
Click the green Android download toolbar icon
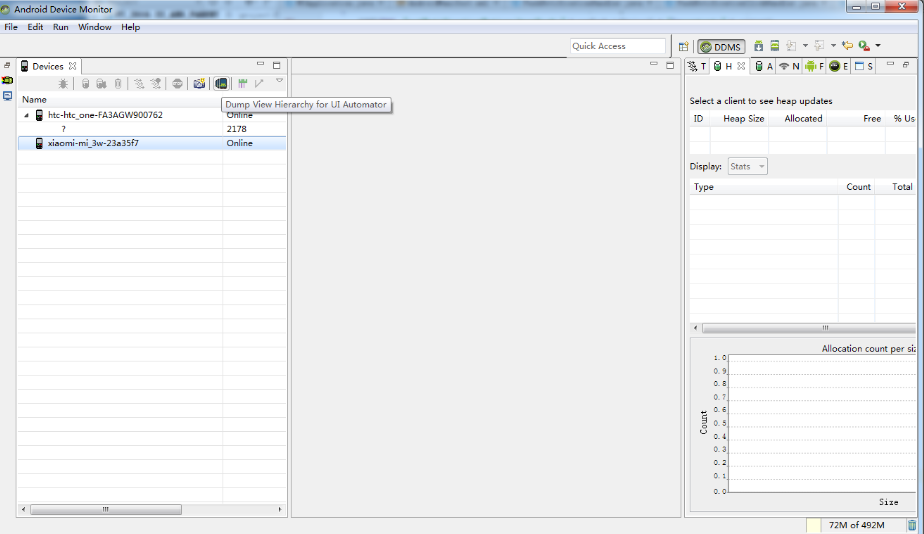(x=758, y=46)
